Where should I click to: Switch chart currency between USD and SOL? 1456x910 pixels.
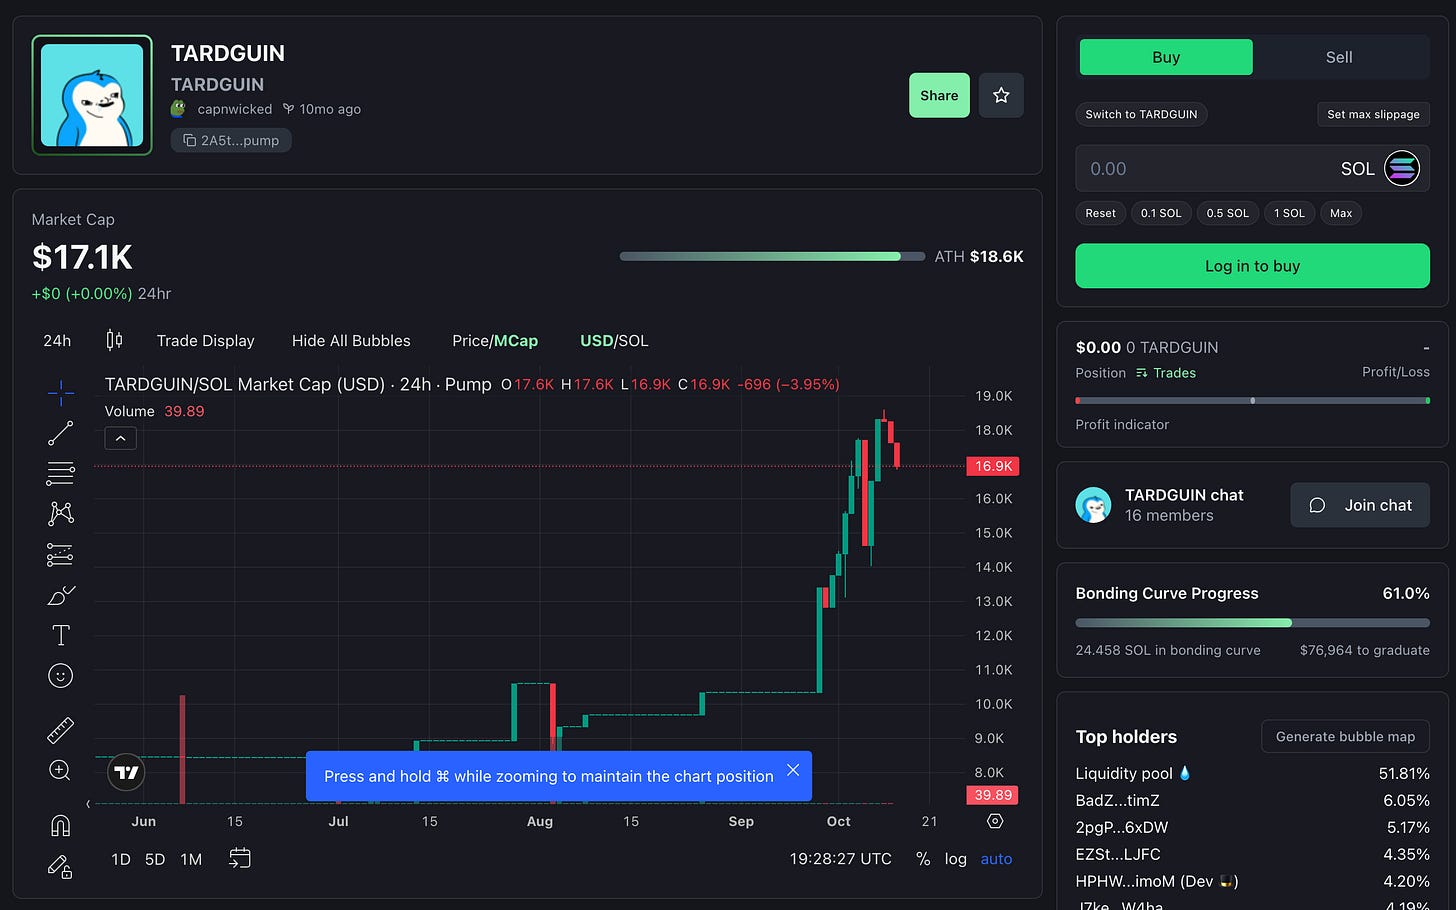click(614, 341)
